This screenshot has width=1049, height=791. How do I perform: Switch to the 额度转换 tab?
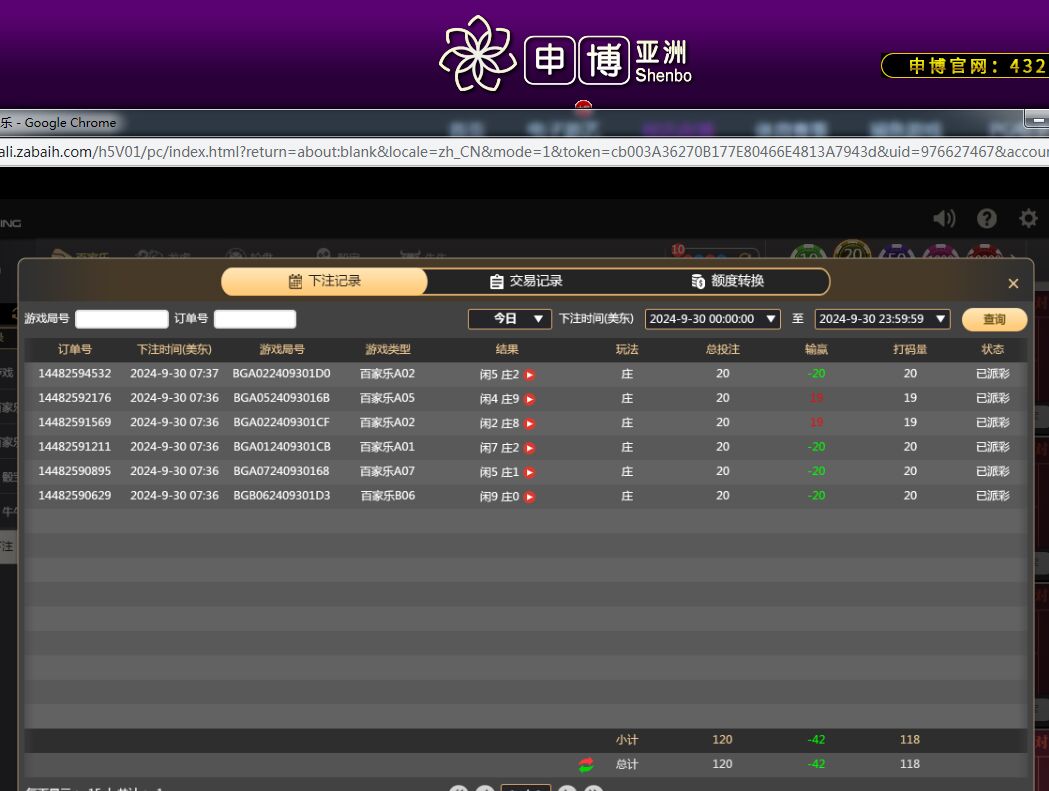click(727, 282)
